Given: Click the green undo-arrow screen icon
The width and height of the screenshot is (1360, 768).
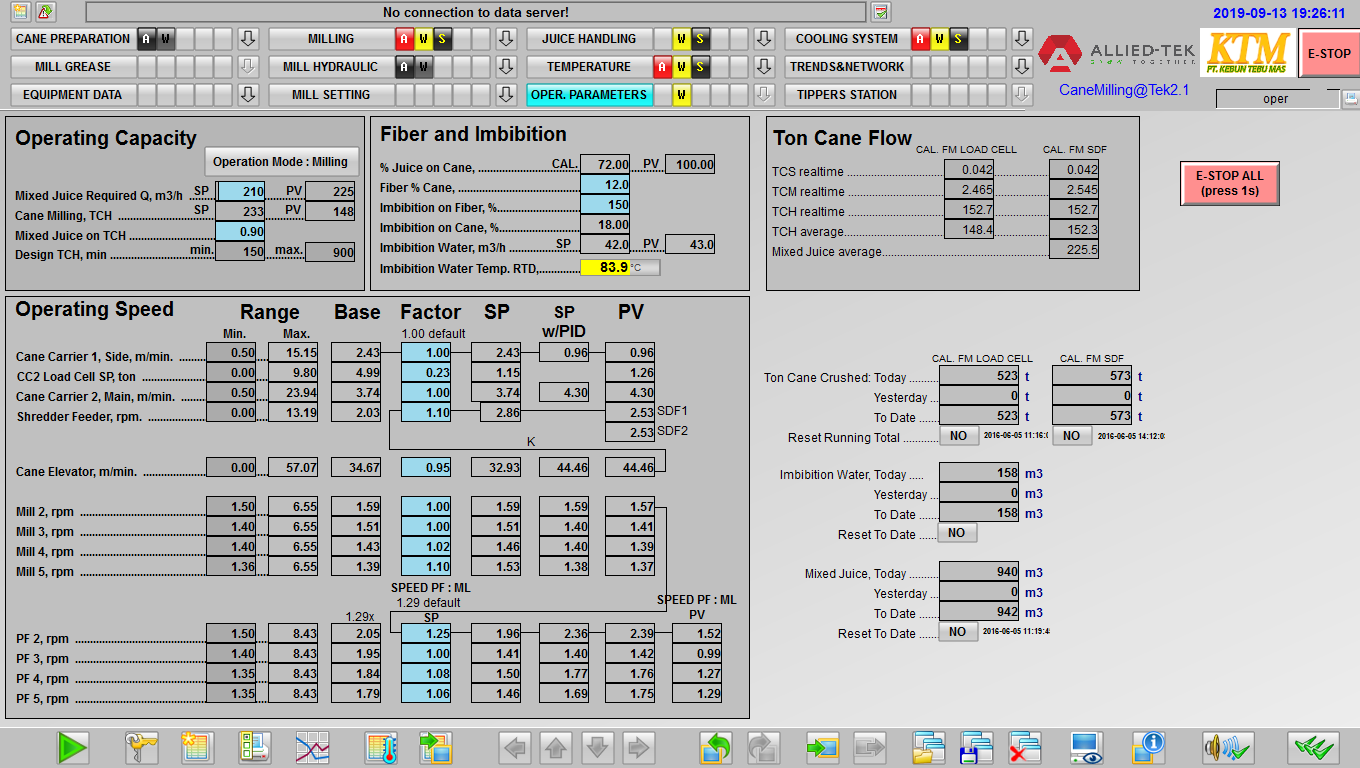Looking at the screenshot, I should point(716,747).
